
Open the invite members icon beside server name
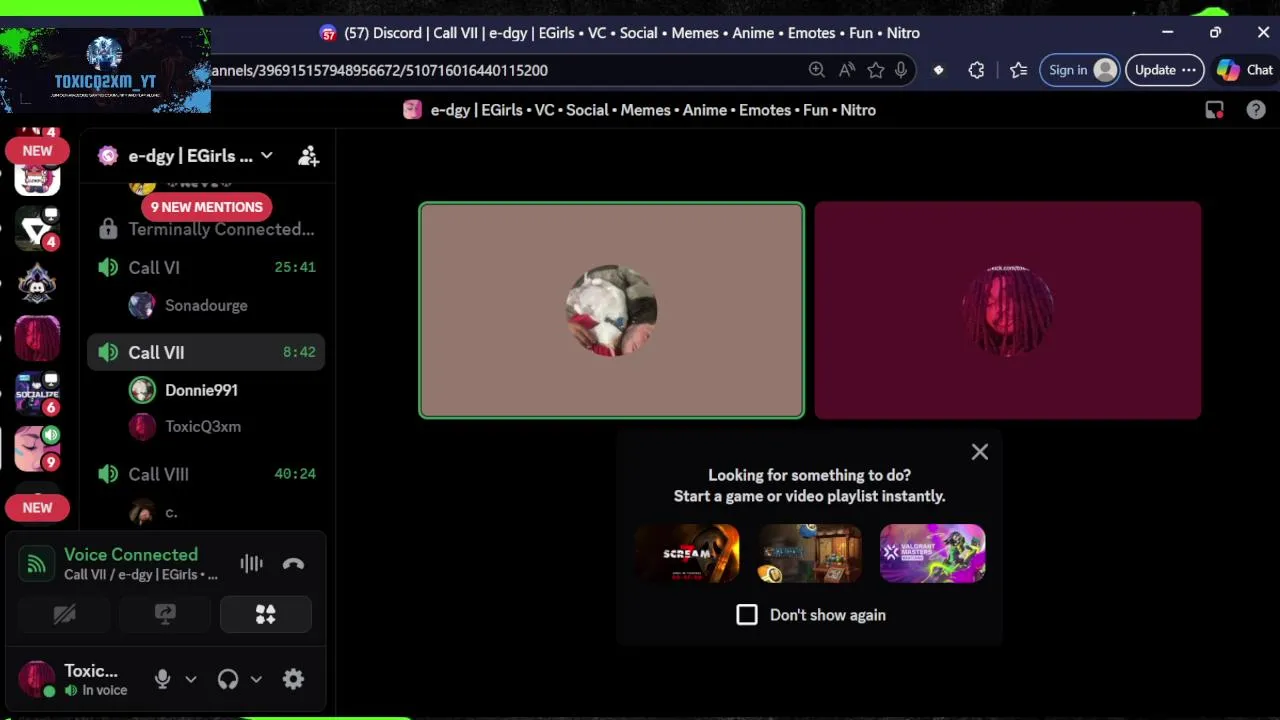click(x=309, y=156)
